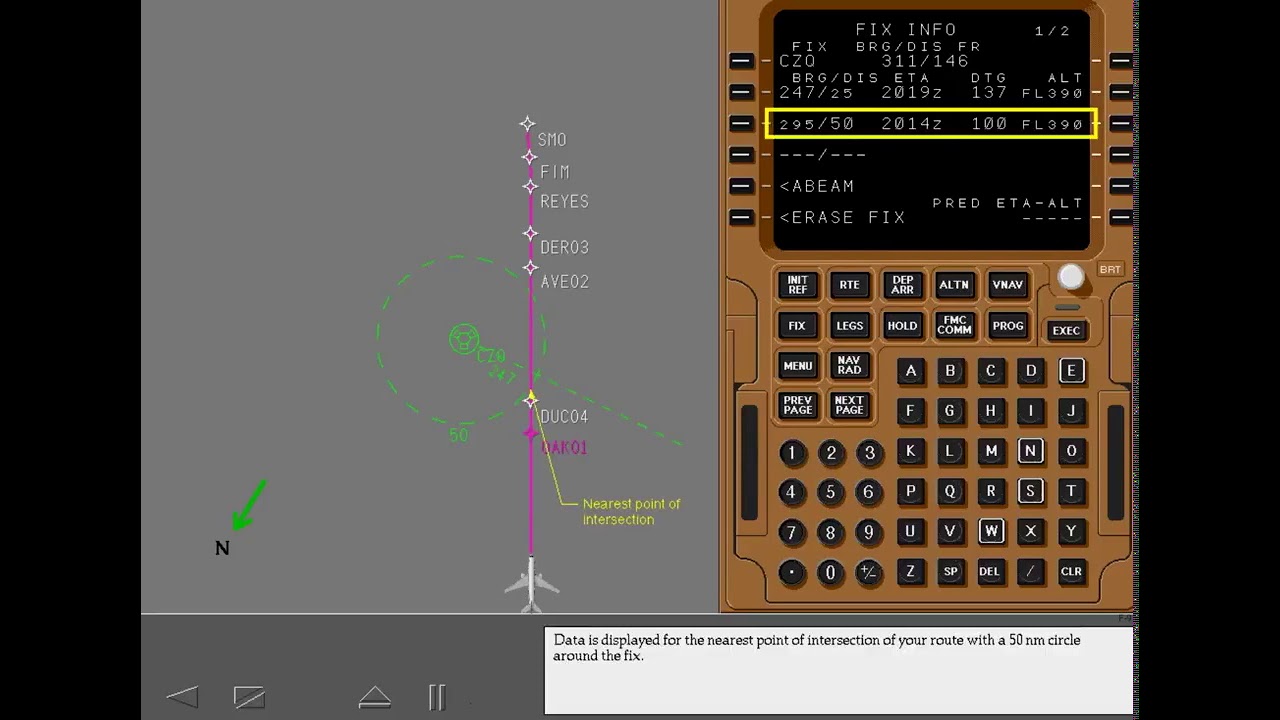Open the MENU key
Image resolution: width=1280 pixels, height=720 pixels.
click(x=797, y=366)
